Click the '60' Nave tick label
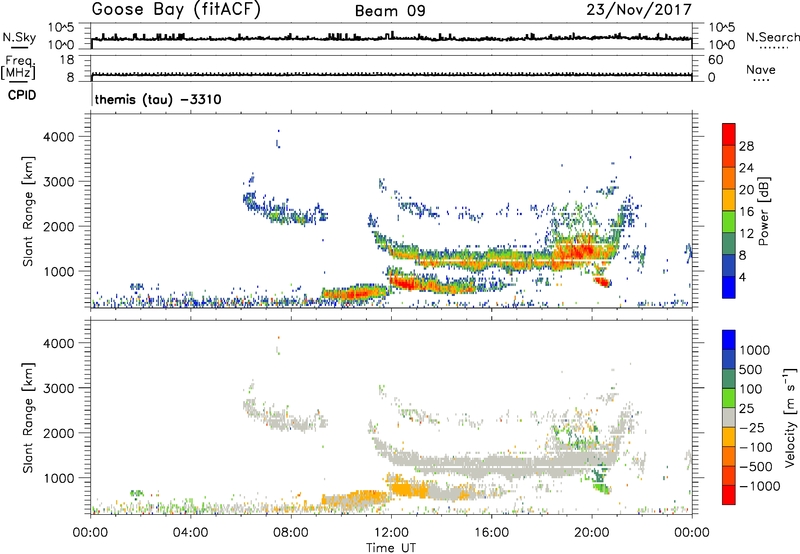Image resolution: width=800 pixels, height=554 pixels. pyautogui.click(x=716, y=60)
